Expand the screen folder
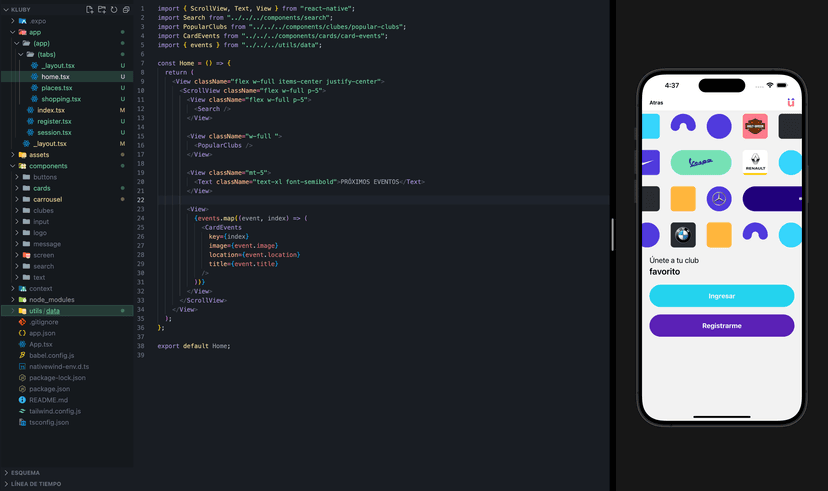This screenshot has width=828, height=491. click(x=17, y=254)
